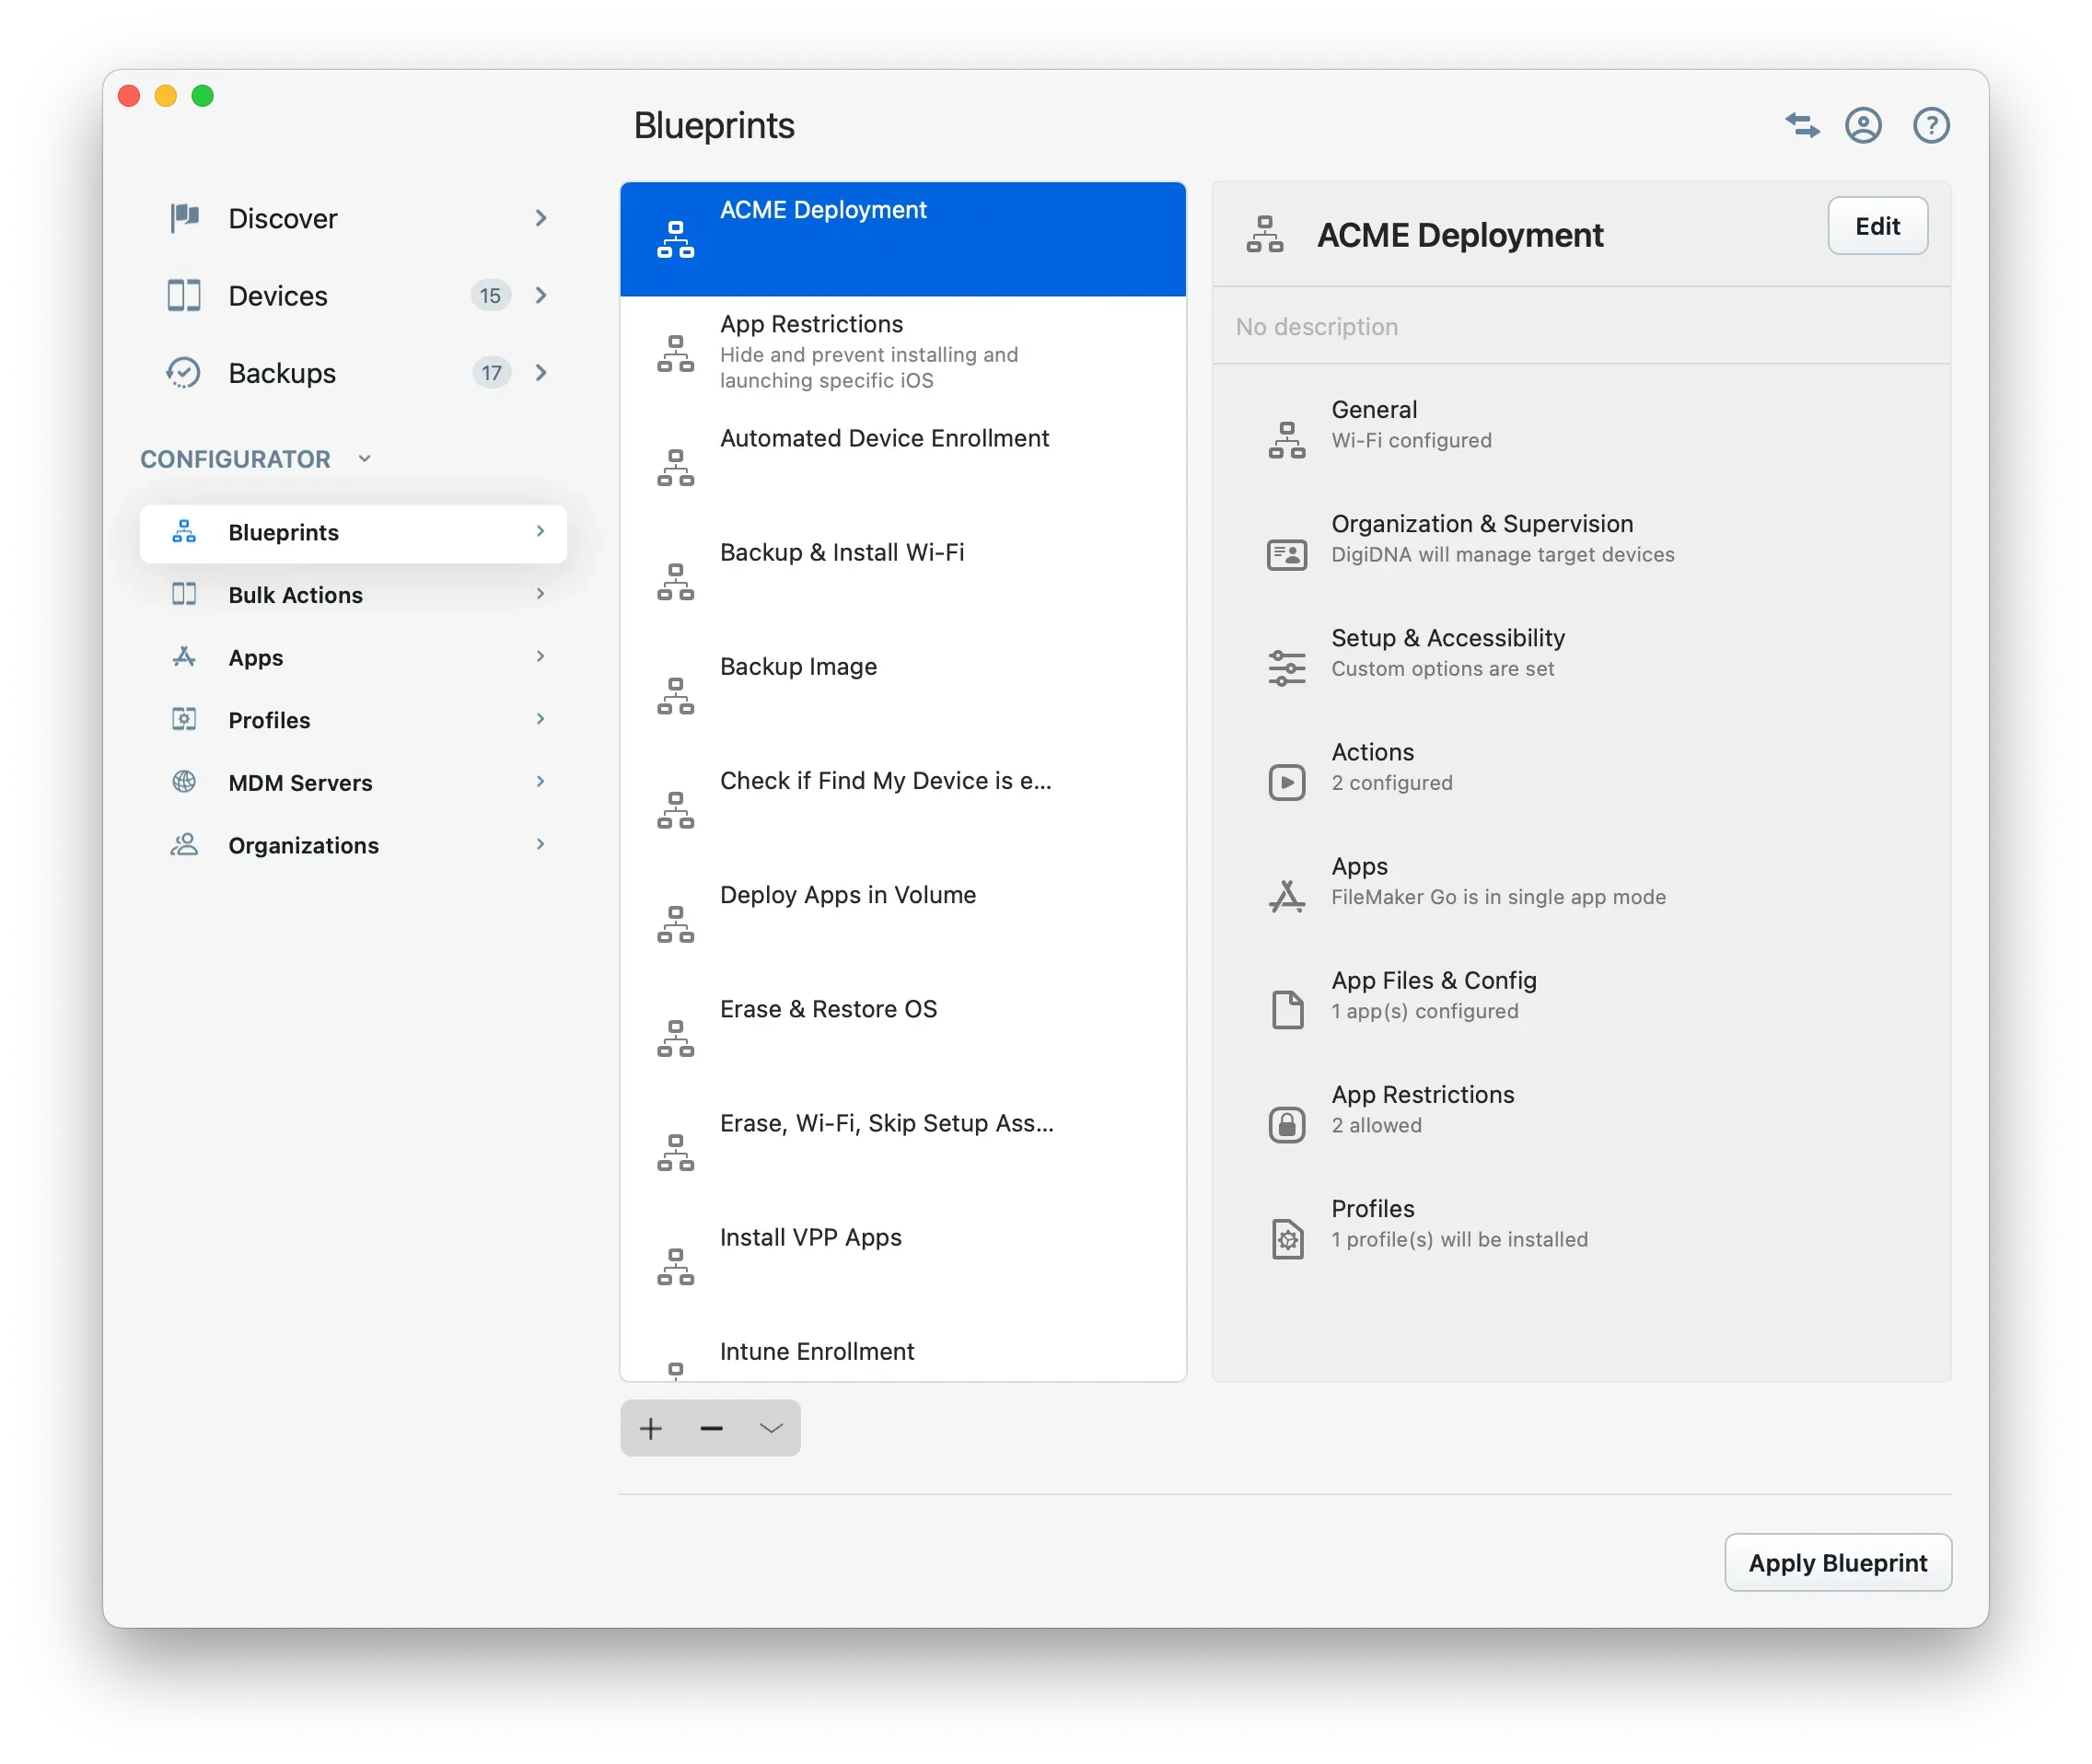Click the MDM Servers globe icon
The width and height of the screenshot is (2092, 1764).
point(183,782)
